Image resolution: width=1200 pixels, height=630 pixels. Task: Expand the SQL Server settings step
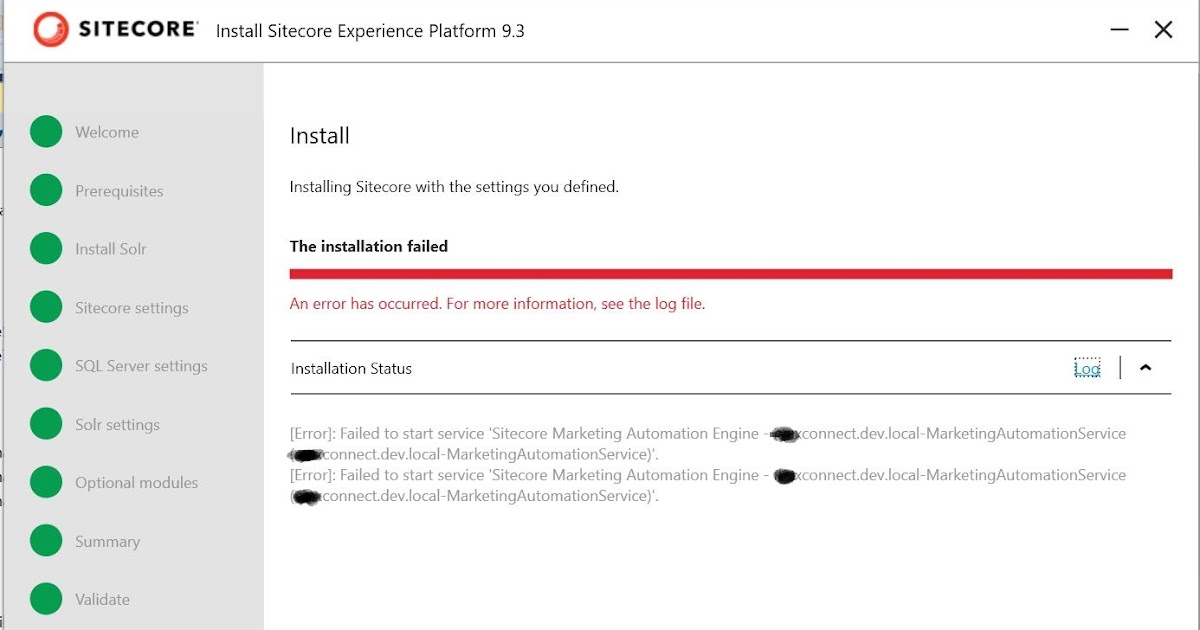(x=140, y=365)
